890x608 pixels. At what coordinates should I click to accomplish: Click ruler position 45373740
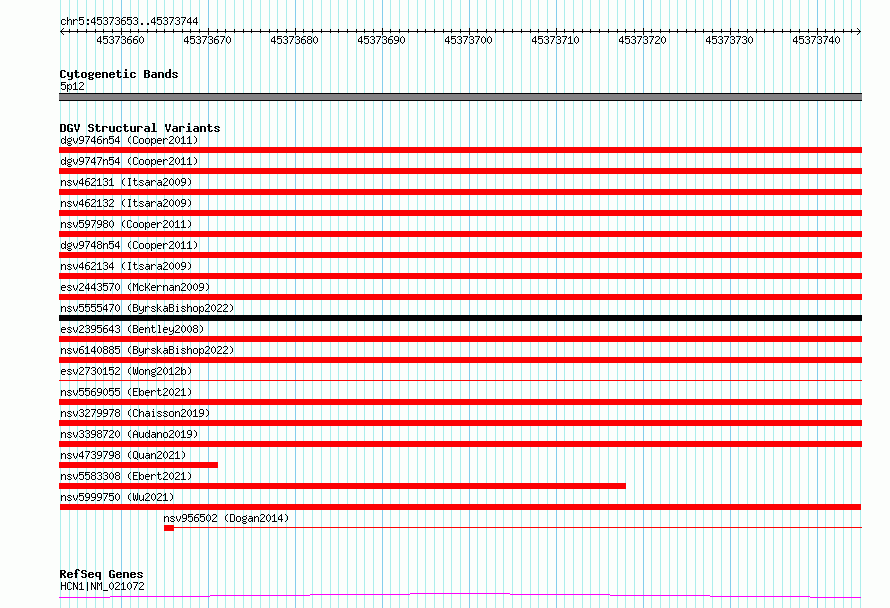(x=816, y=40)
